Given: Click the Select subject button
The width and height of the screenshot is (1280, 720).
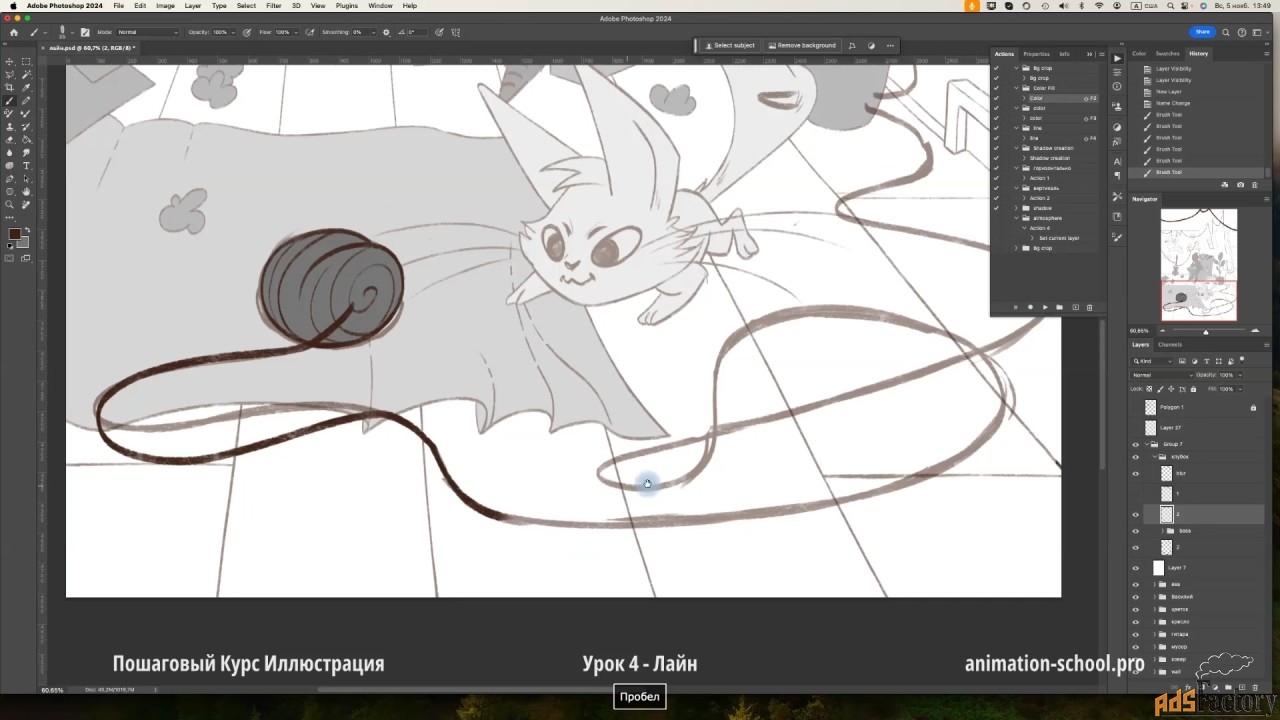Looking at the screenshot, I should (730, 45).
